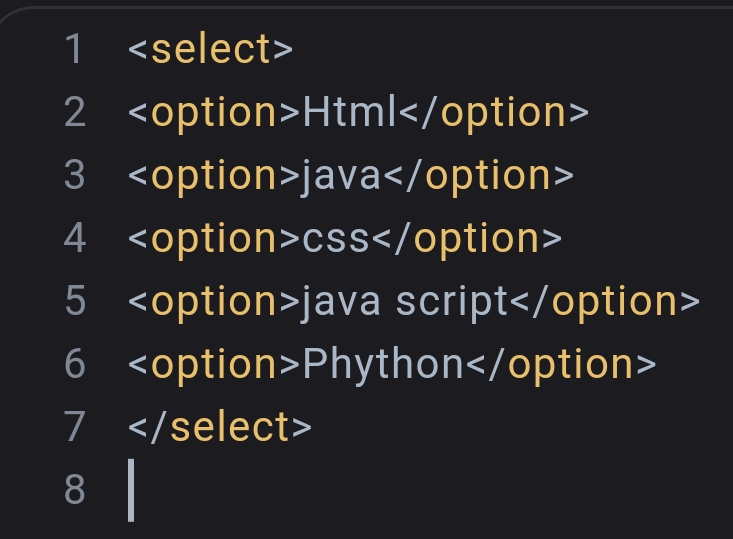Click the opening option tag before Html
The image size is (733, 539).
coord(215,112)
